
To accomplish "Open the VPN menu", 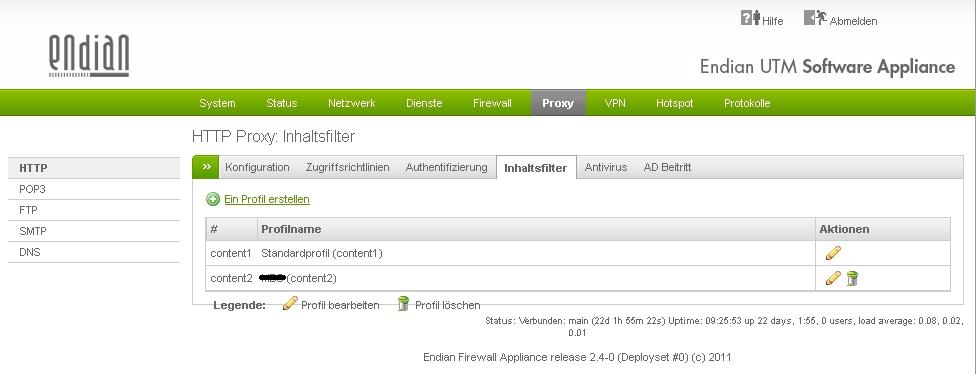I will (615, 103).
